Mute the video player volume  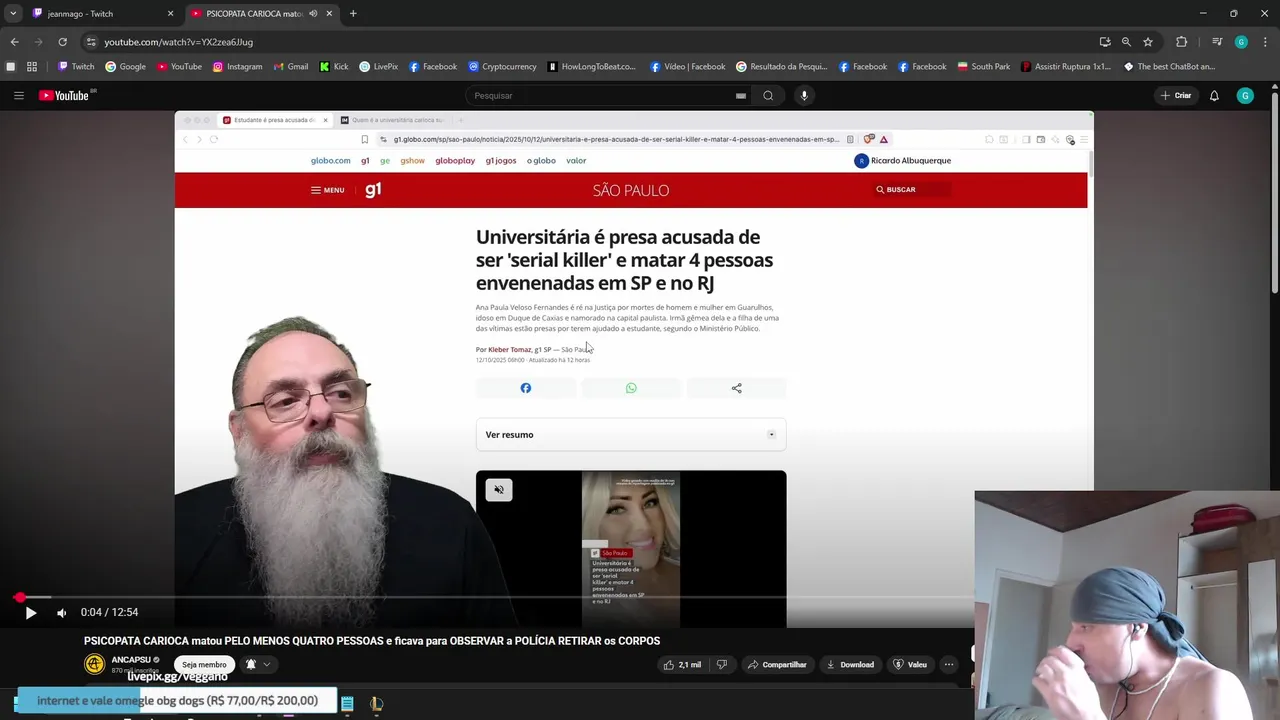(x=61, y=613)
